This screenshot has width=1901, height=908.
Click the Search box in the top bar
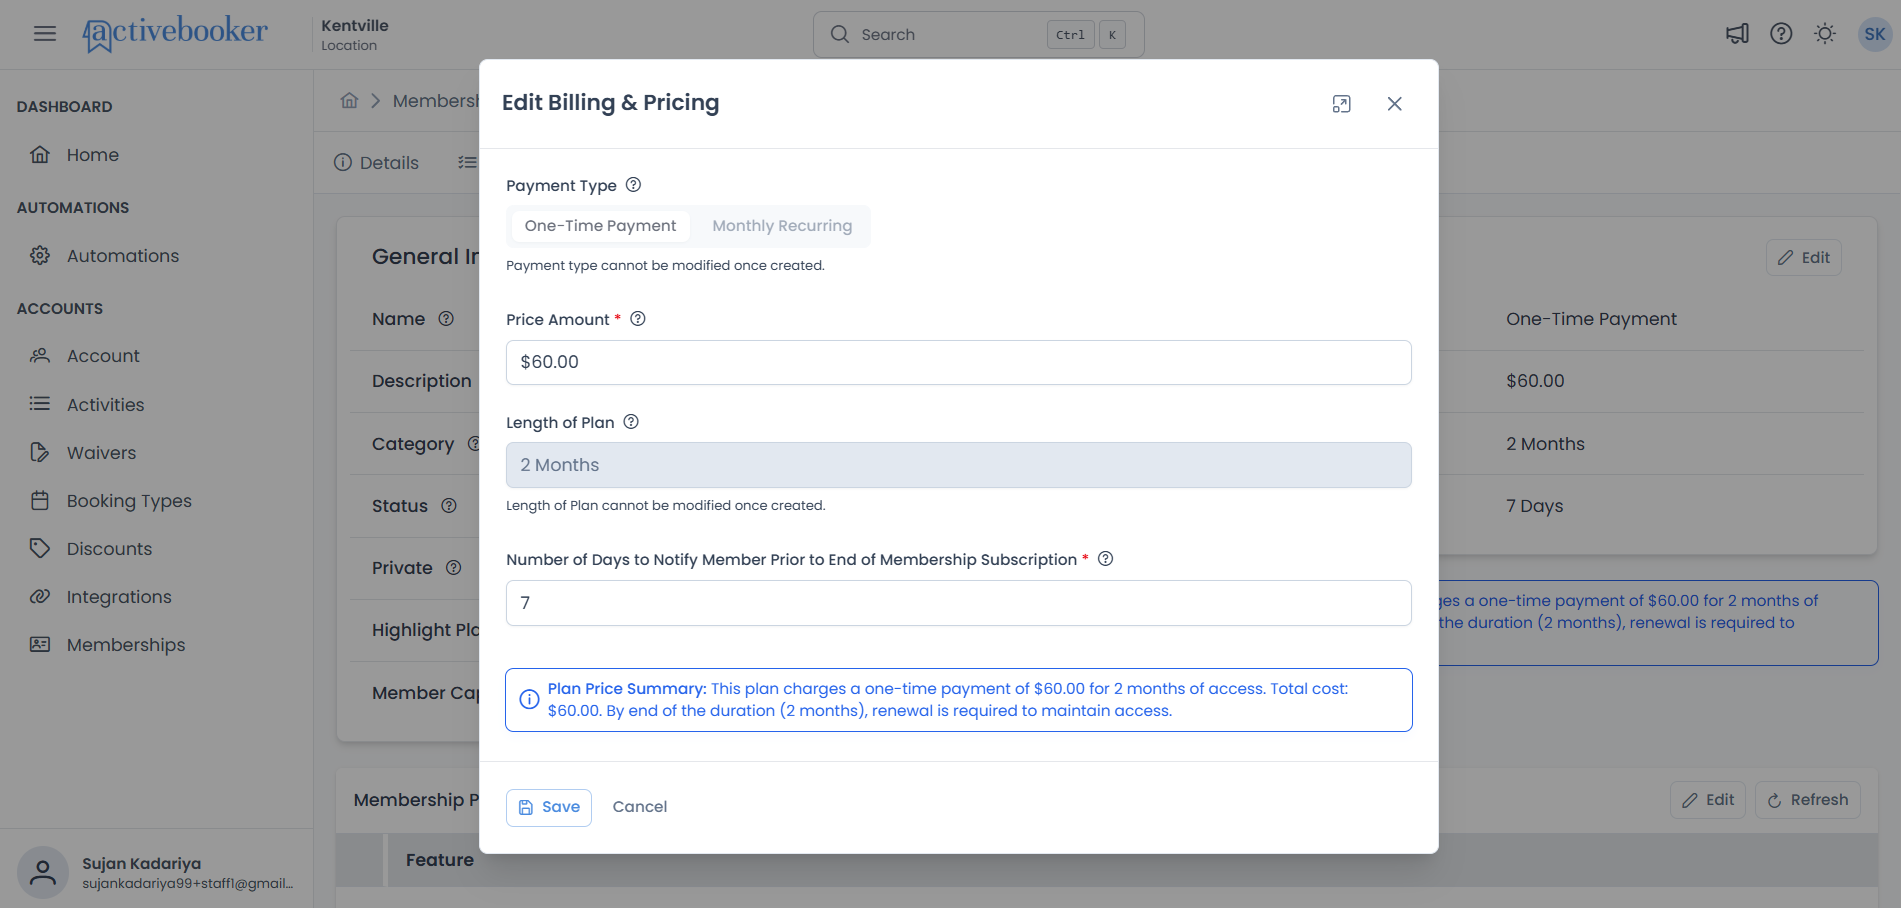coord(979,34)
